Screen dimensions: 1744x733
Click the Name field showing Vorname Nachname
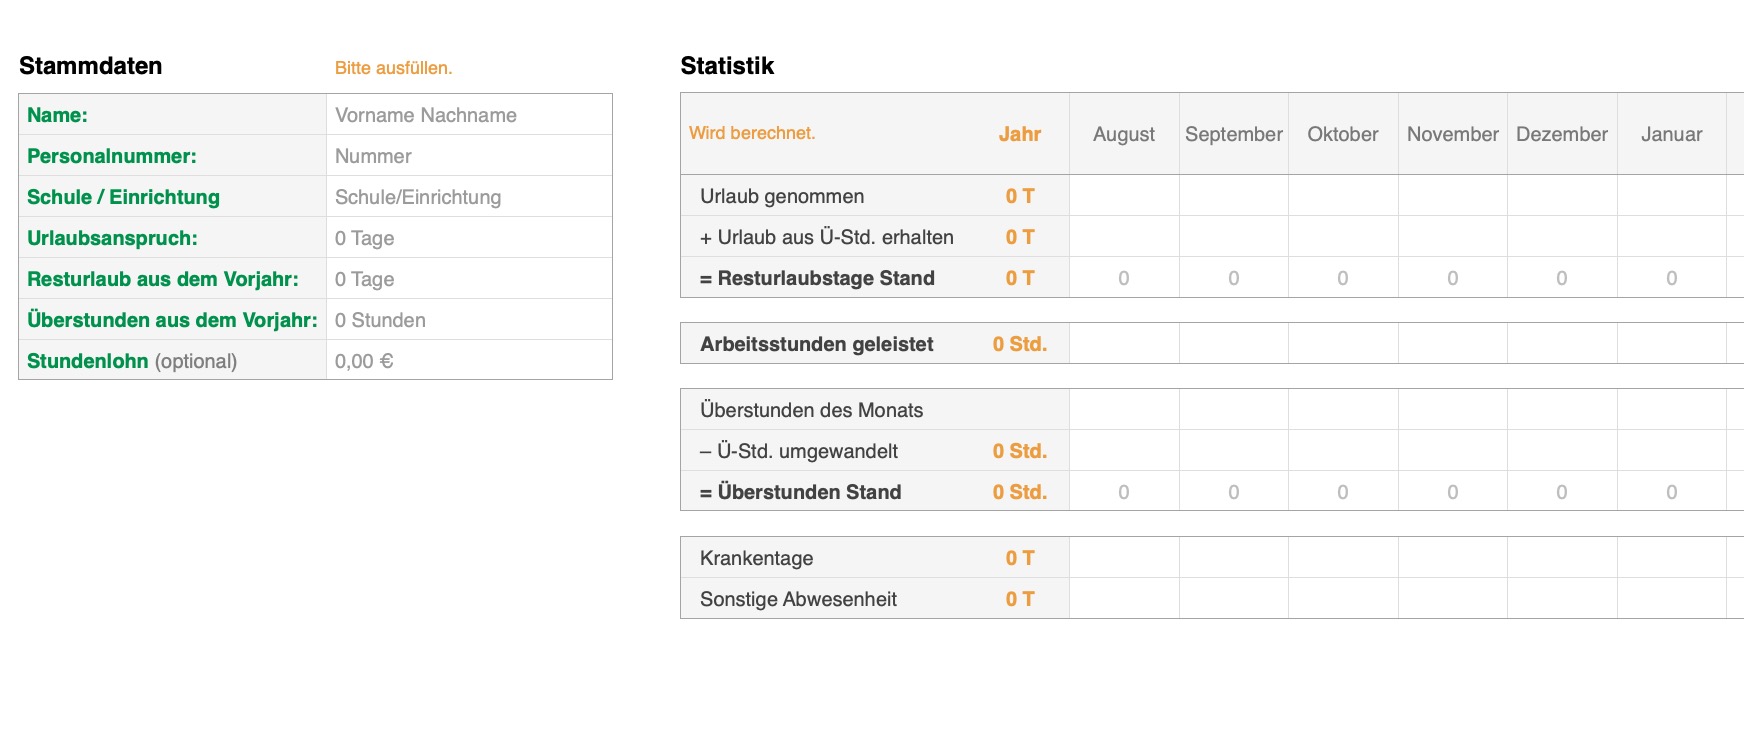(468, 115)
